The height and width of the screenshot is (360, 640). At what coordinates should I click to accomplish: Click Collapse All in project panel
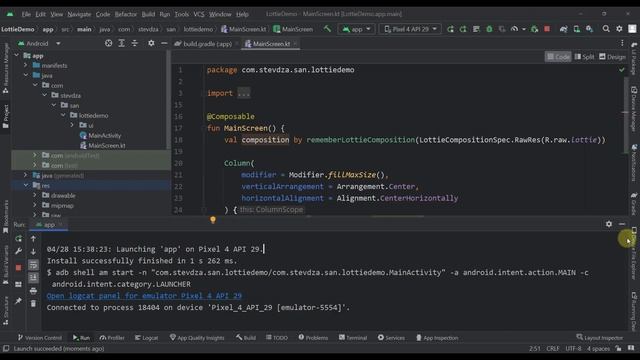click(135, 43)
